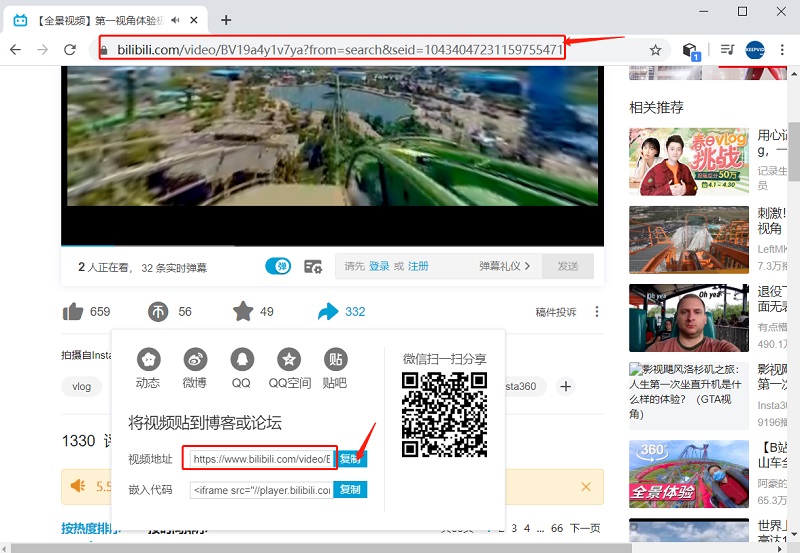Click the share arrow icon with 332
This screenshot has height=553, width=800.
(x=328, y=311)
